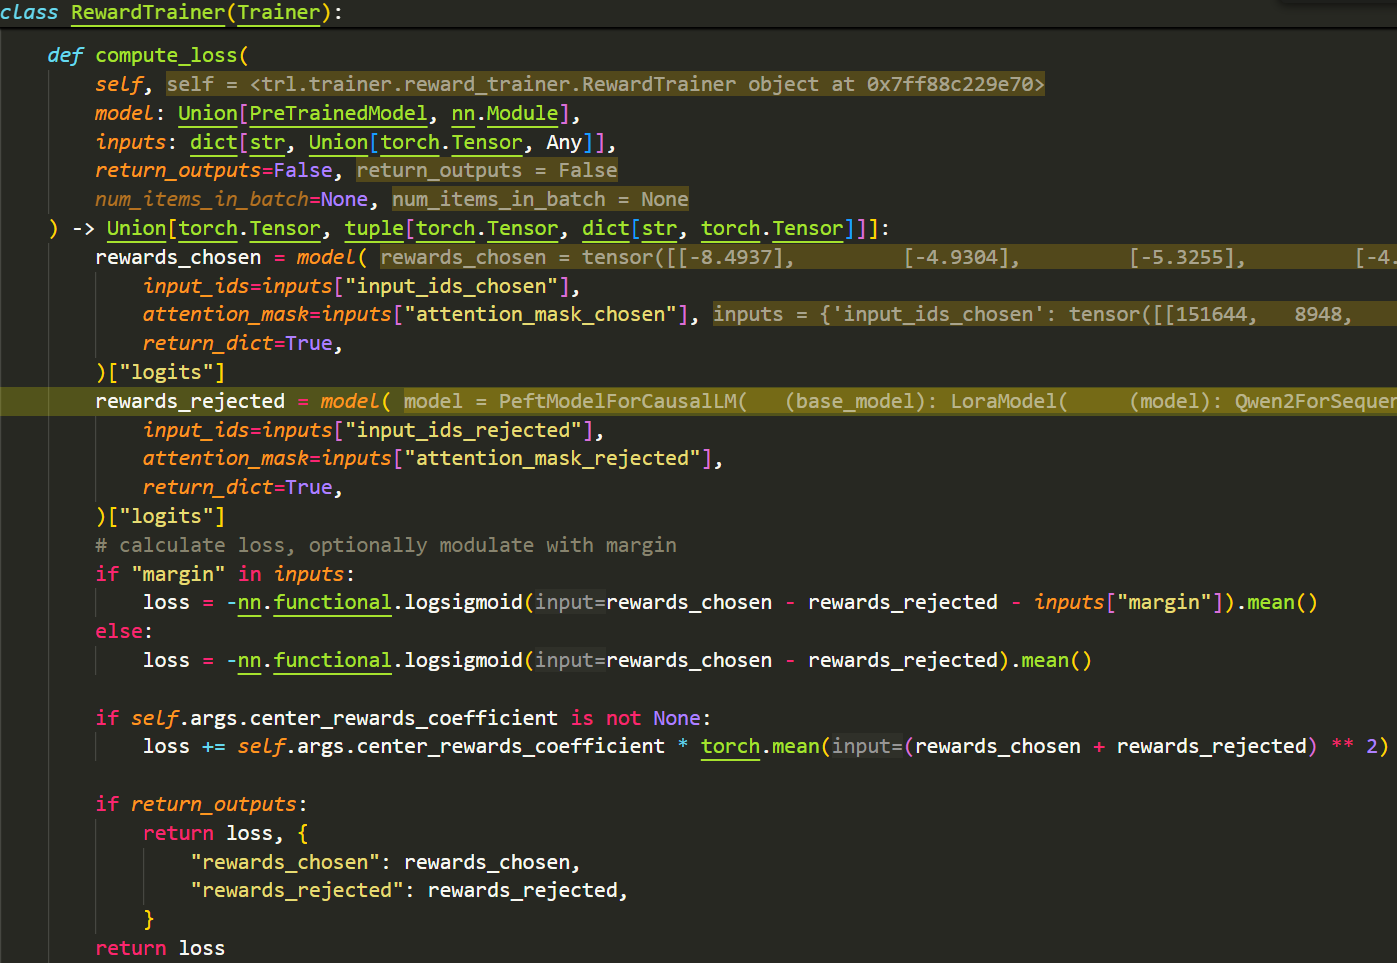The width and height of the screenshot is (1397, 963).
Task: Click torch in the torch.mean call
Action: [730, 746]
